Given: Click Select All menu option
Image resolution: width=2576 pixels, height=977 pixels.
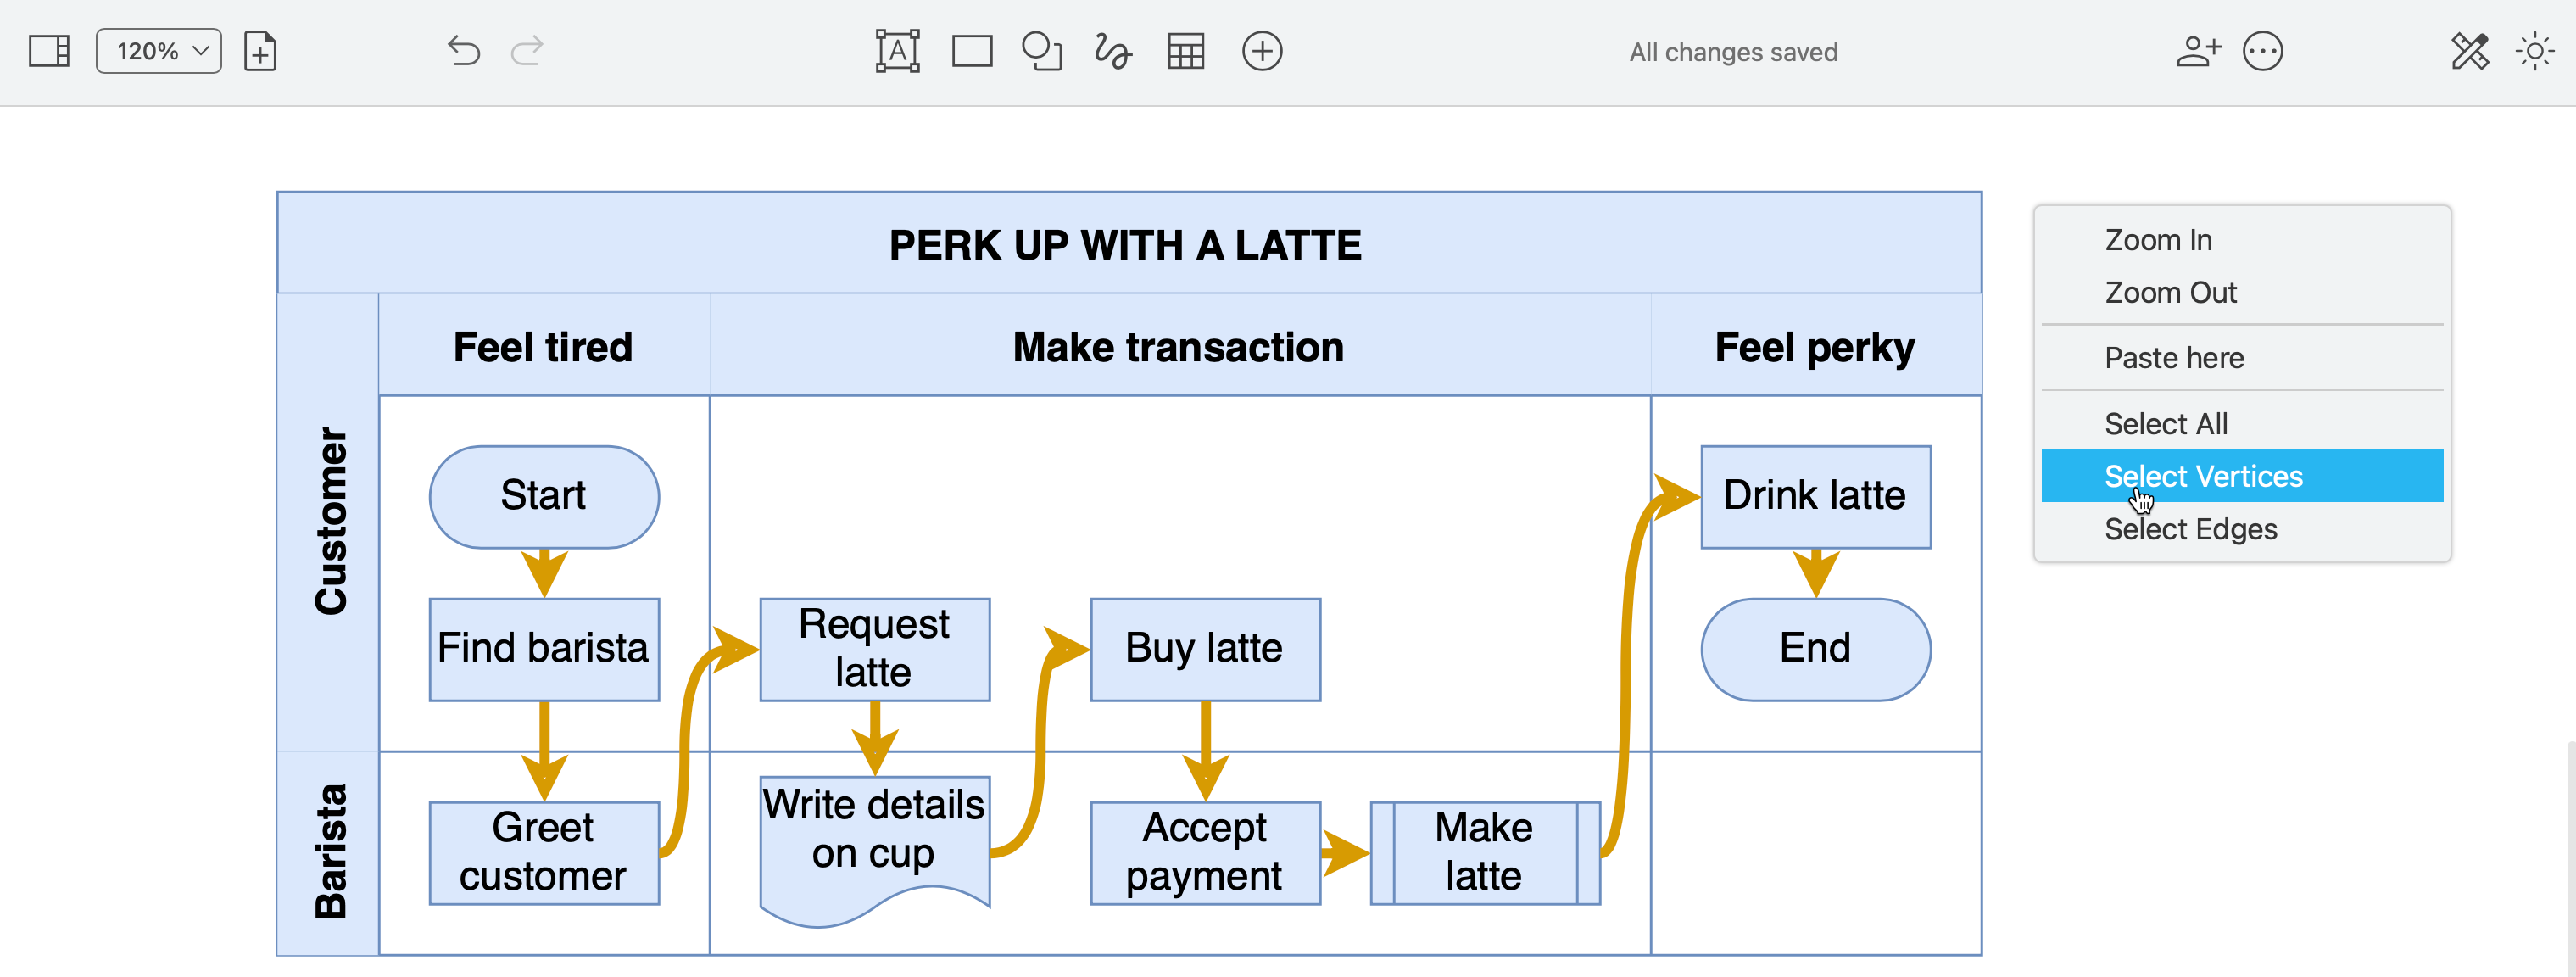Looking at the screenshot, I should (2166, 424).
